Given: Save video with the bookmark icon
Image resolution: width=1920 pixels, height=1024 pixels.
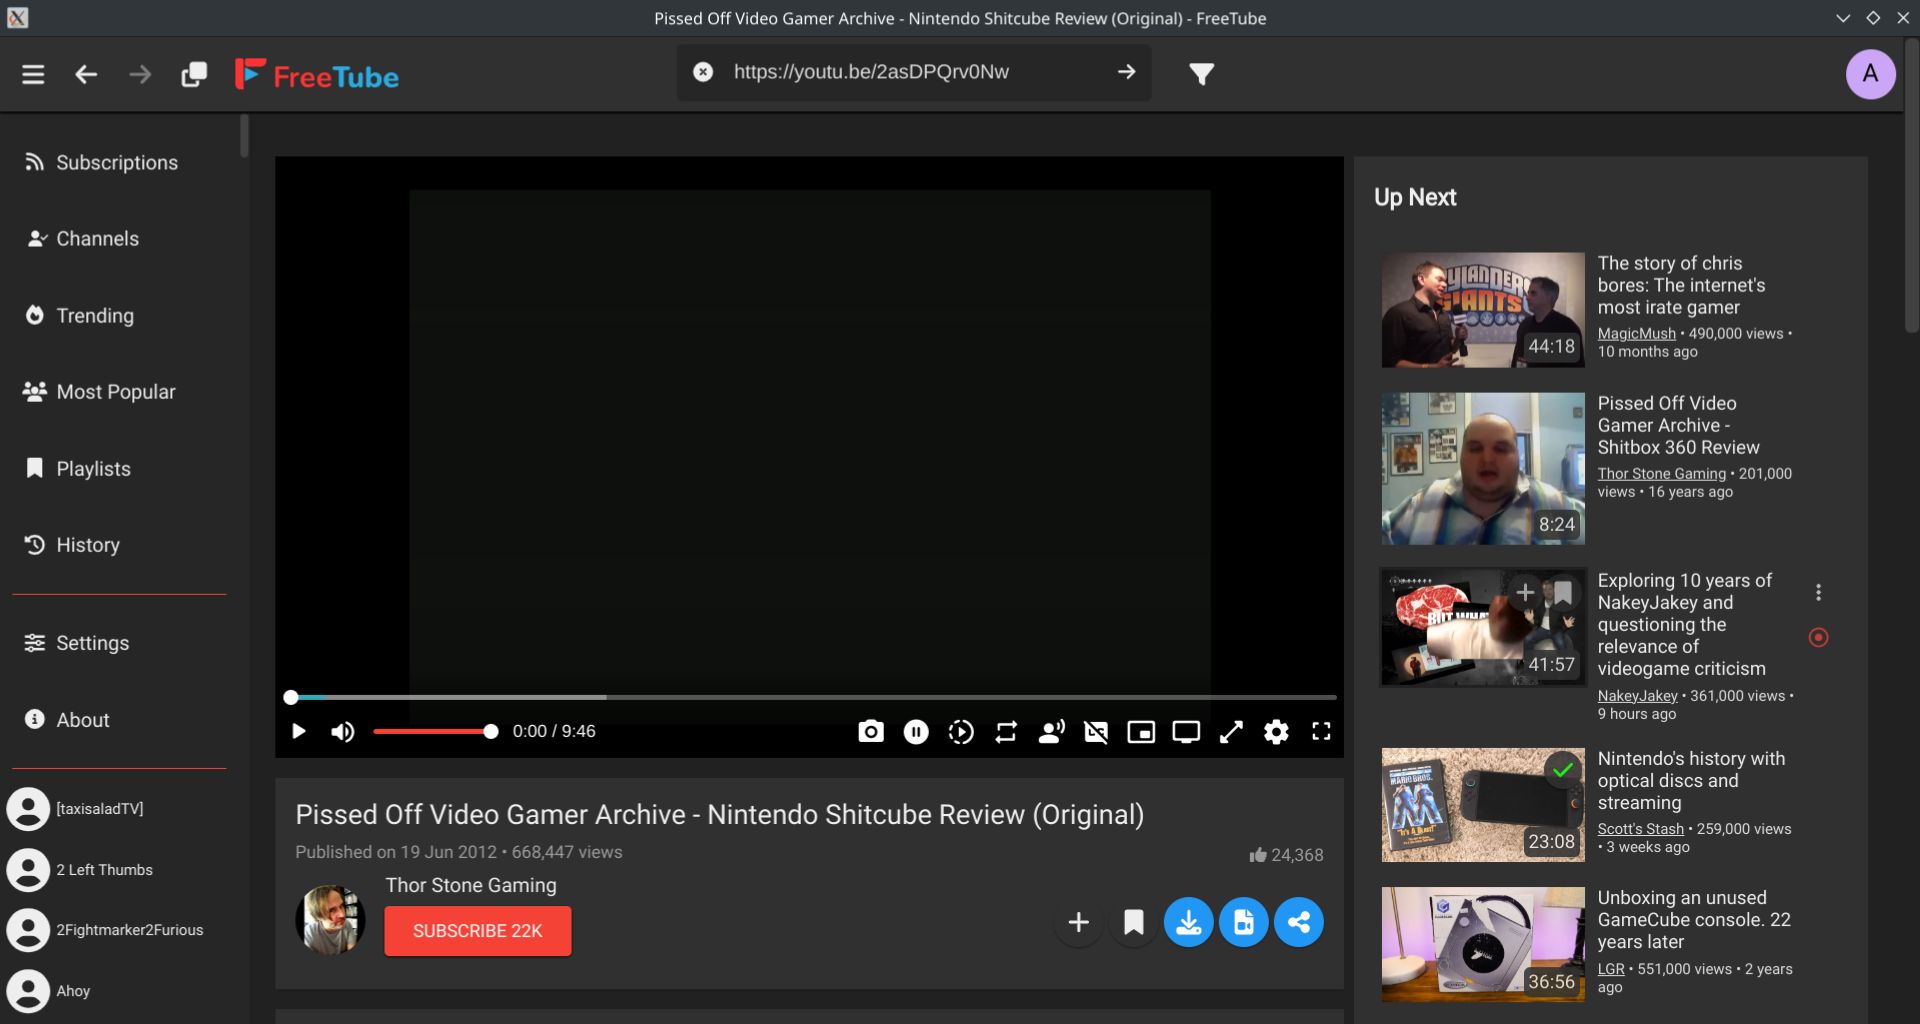Looking at the screenshot, I should click(1133, 922).
